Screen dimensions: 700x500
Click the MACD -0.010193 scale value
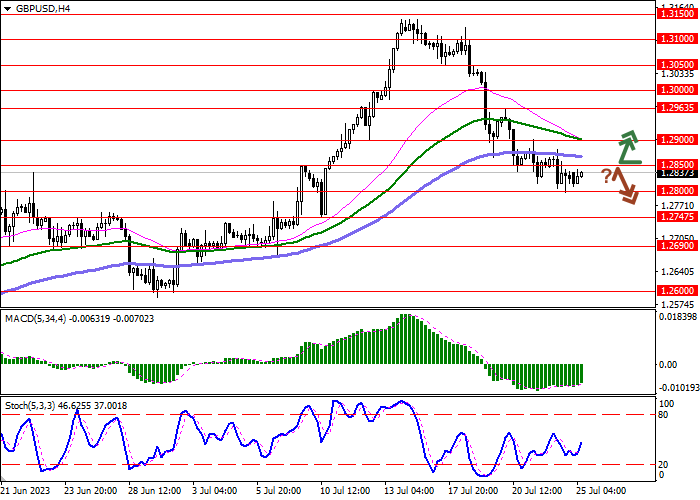click(x=678, y=388)
